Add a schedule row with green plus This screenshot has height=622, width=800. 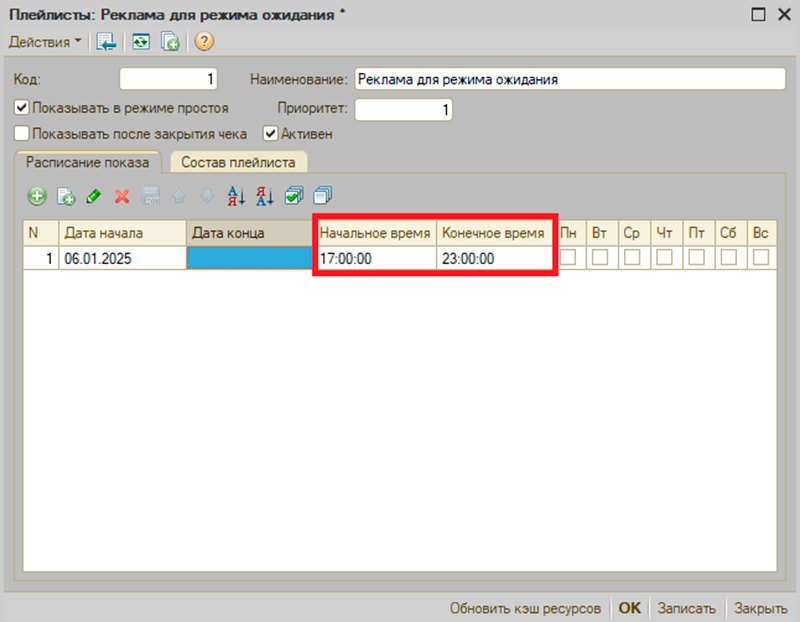pyautogui.click(x=37, y=196)
